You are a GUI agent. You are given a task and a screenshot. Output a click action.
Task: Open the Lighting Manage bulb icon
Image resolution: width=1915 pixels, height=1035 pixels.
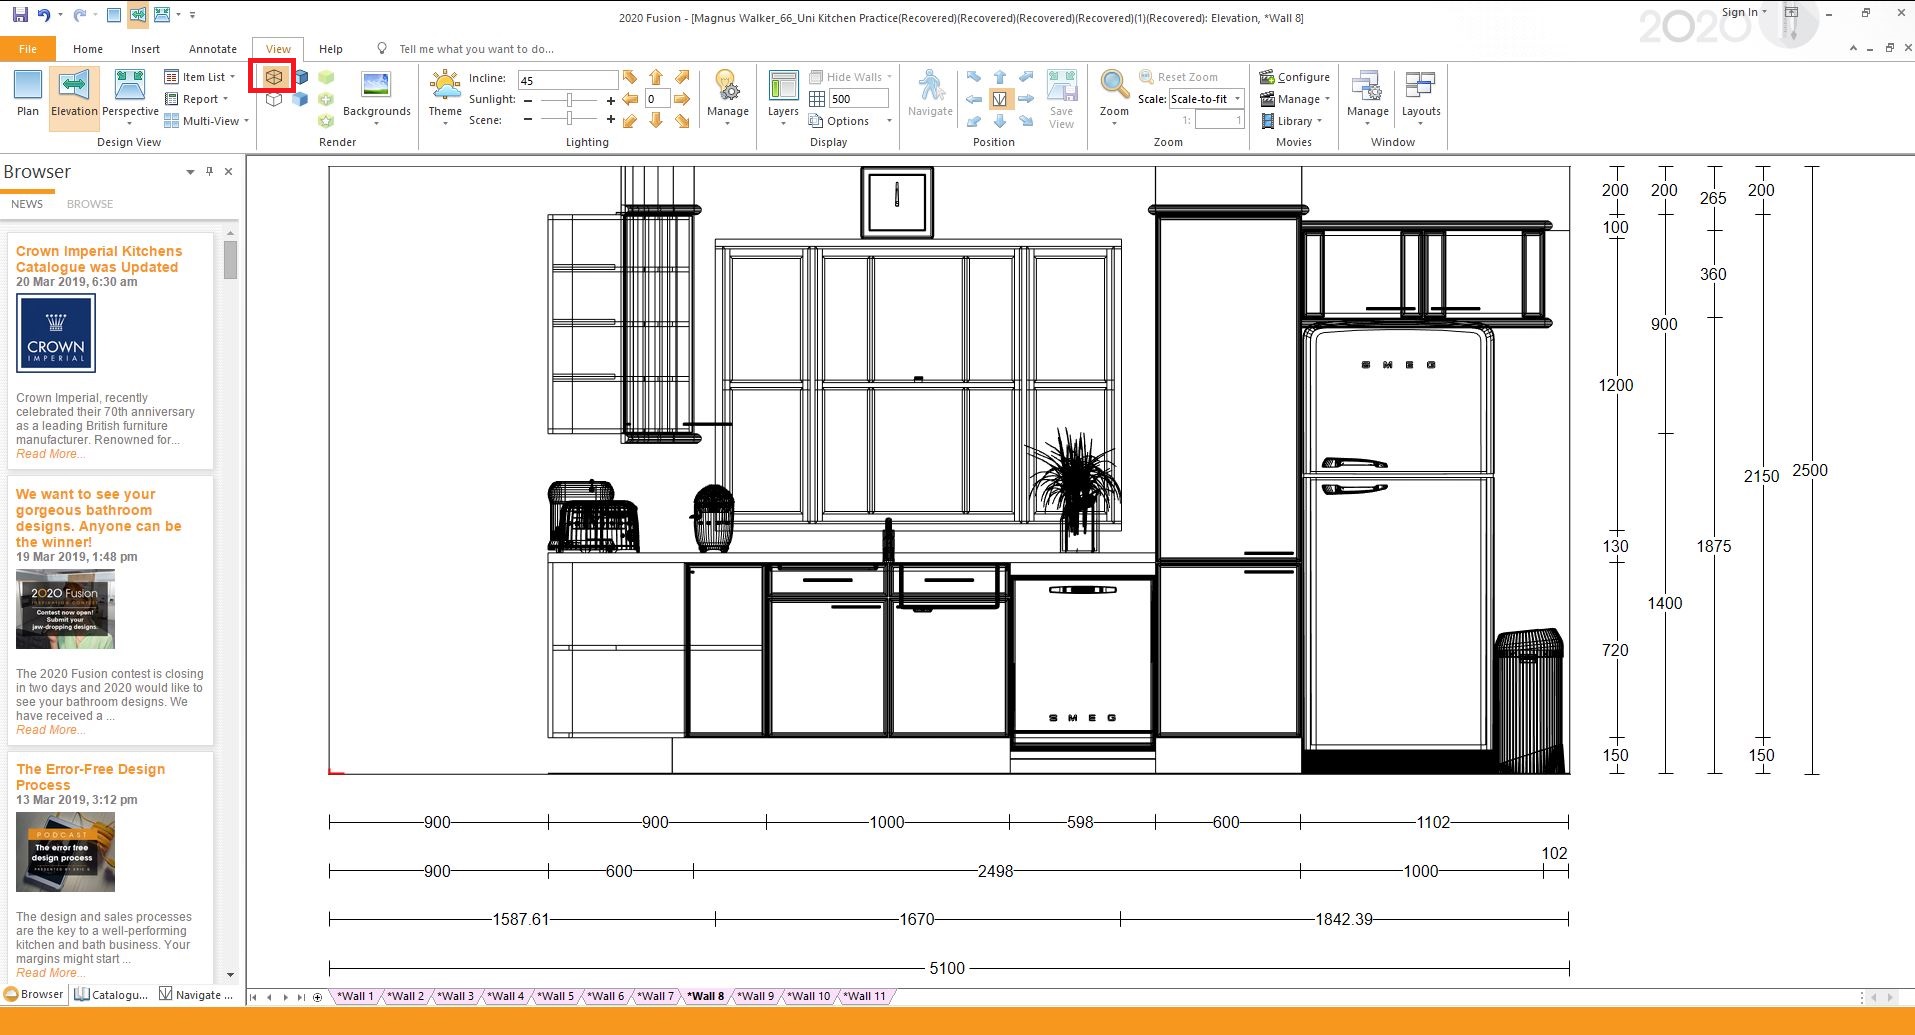tap(727, 86)
